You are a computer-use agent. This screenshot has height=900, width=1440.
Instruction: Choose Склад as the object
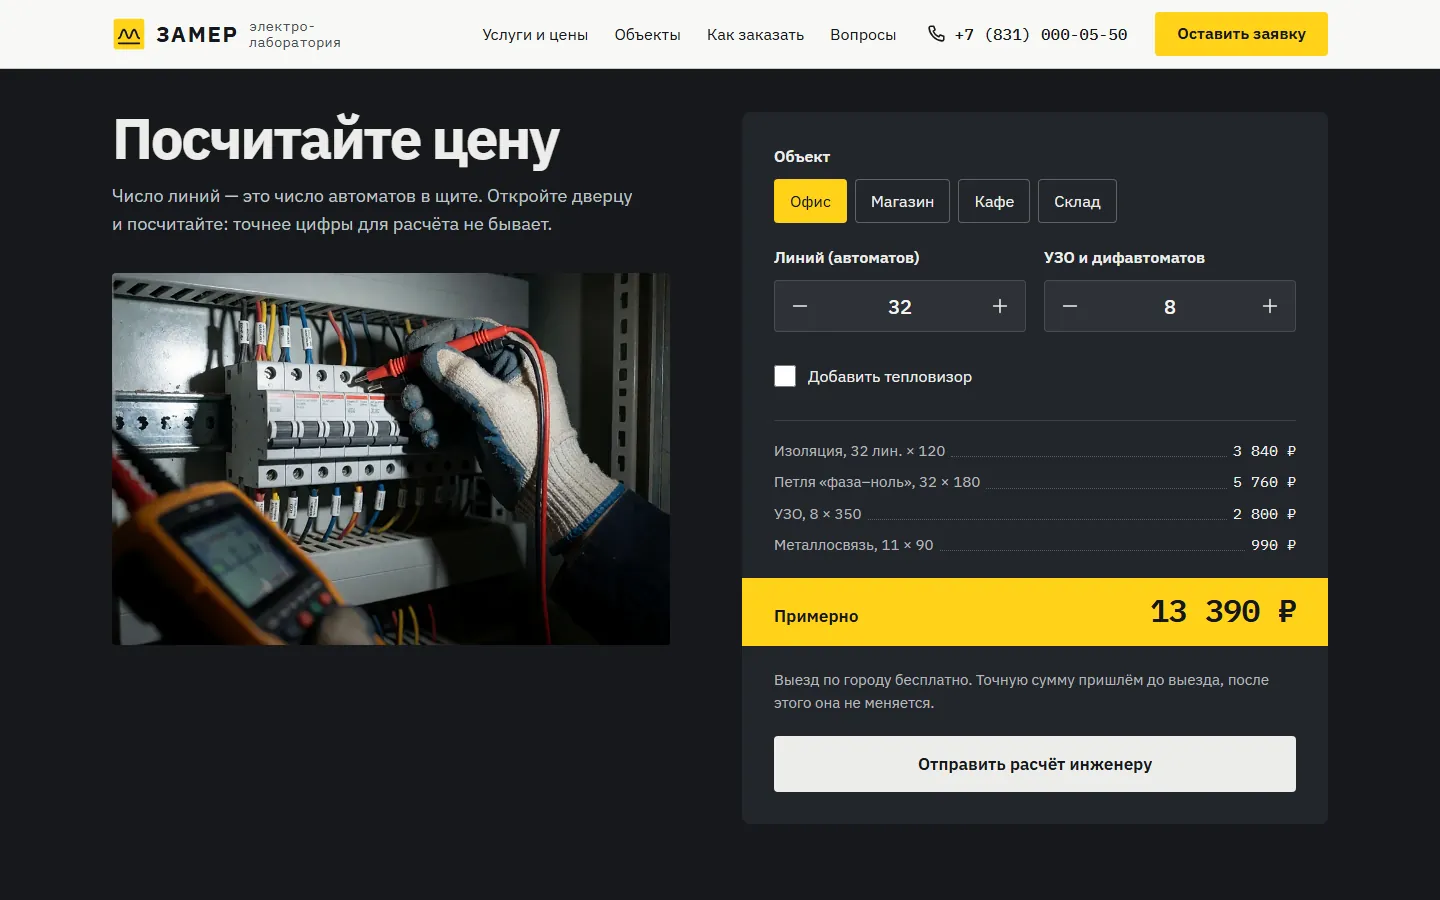(1077, 201)
